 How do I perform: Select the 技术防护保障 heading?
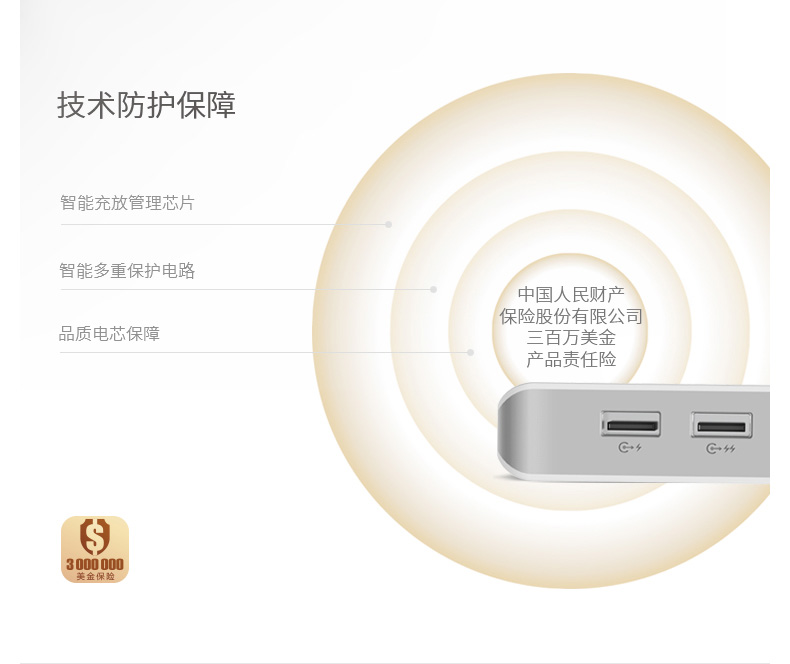[146, 105]
